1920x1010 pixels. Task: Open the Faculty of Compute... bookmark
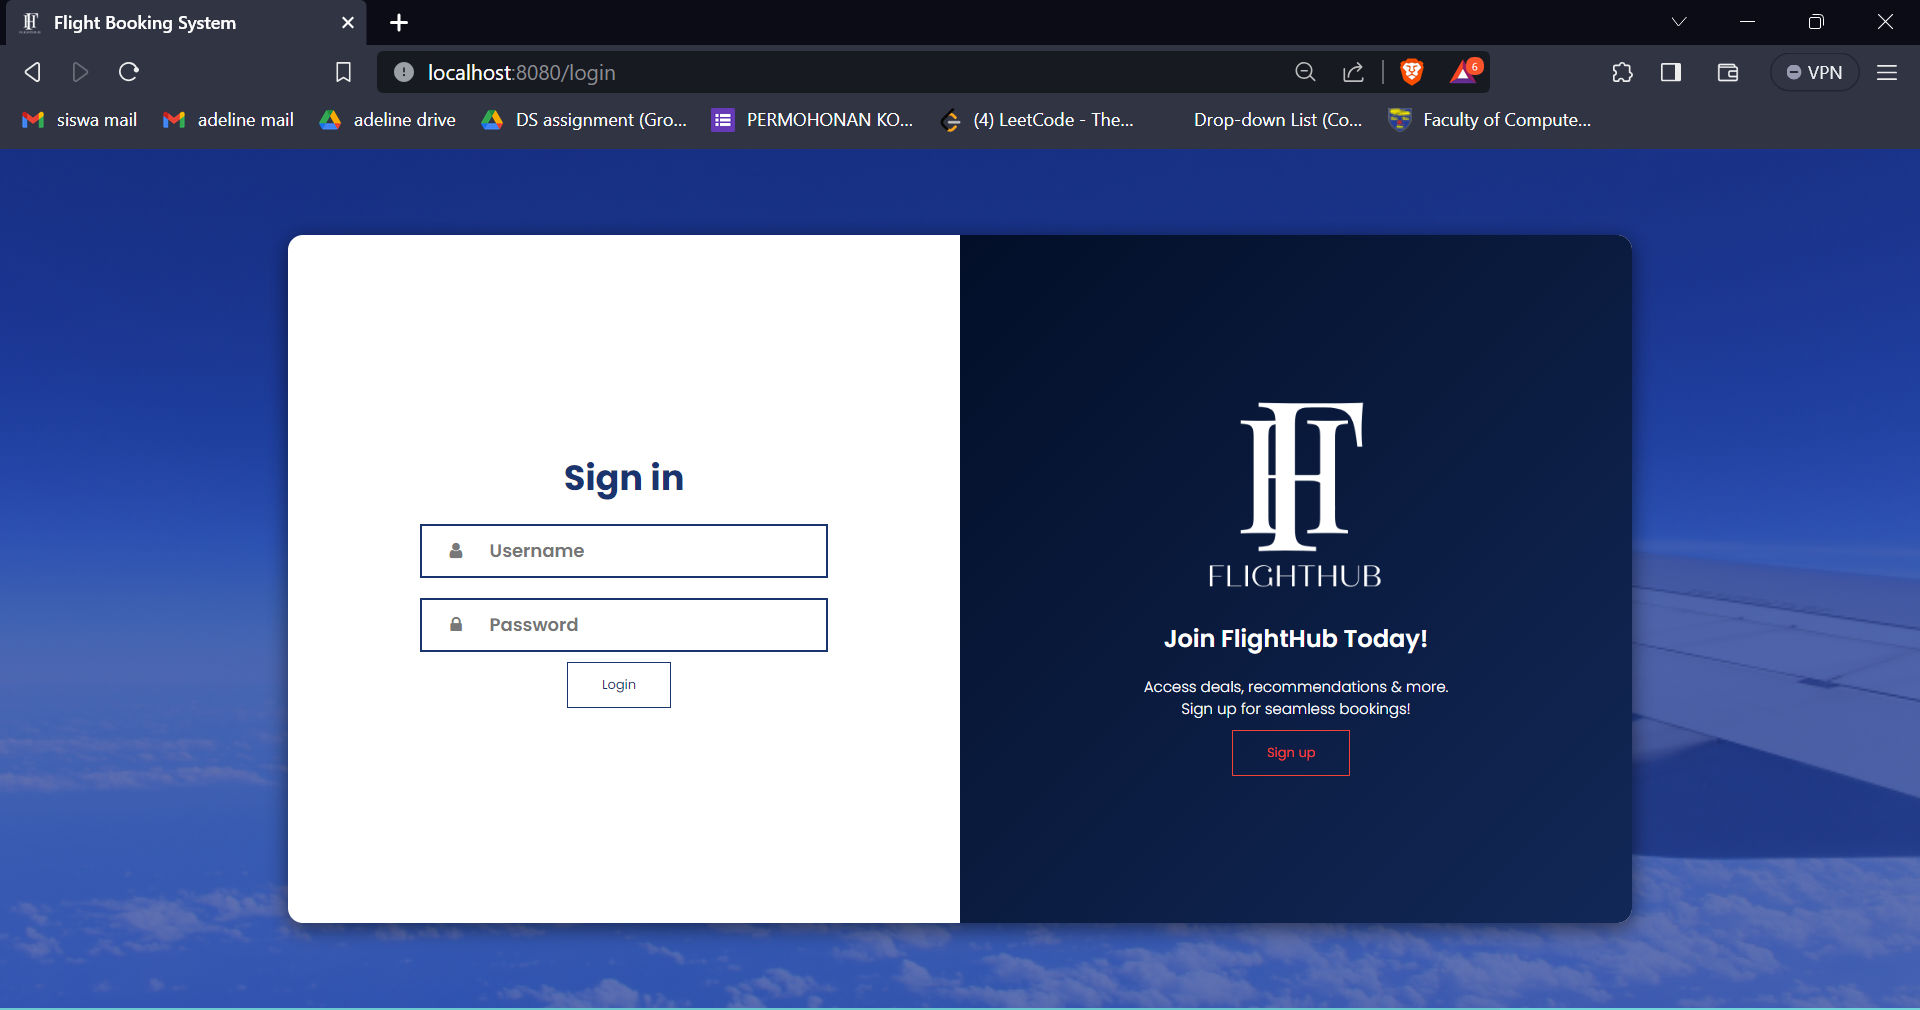point(1490,120)
